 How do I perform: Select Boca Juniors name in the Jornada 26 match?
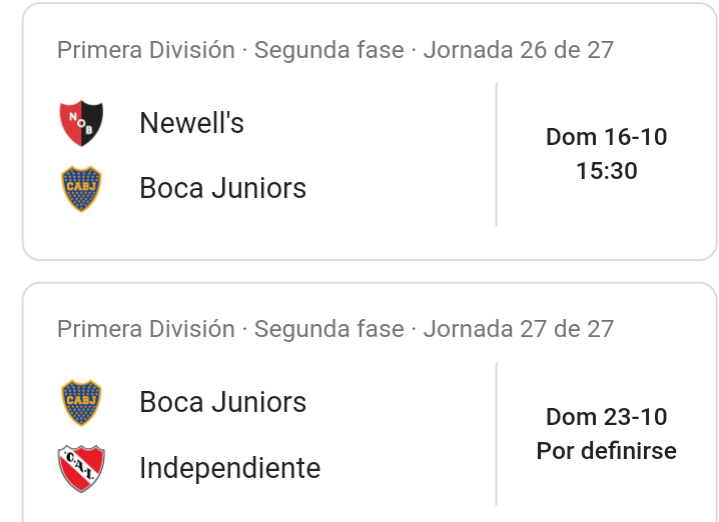(223, 188)
